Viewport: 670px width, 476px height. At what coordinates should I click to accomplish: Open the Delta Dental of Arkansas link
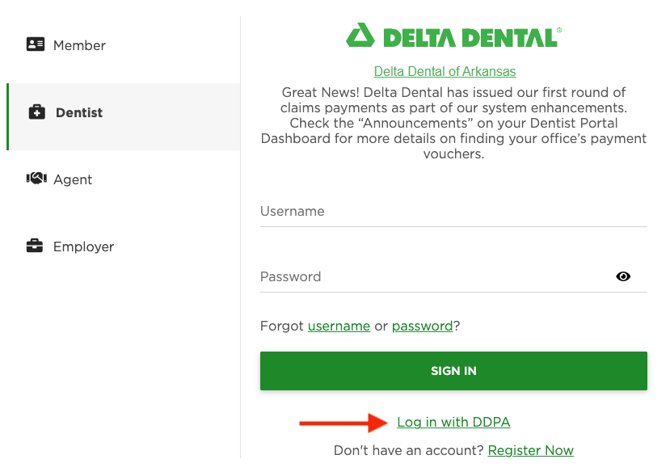[x=445, y=72]
